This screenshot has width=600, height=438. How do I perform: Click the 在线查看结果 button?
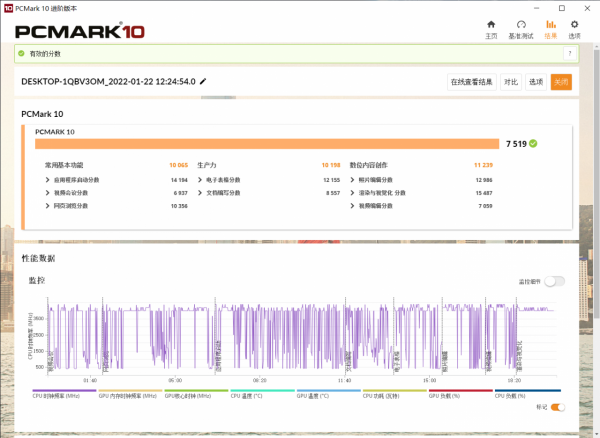coord(471,82)
